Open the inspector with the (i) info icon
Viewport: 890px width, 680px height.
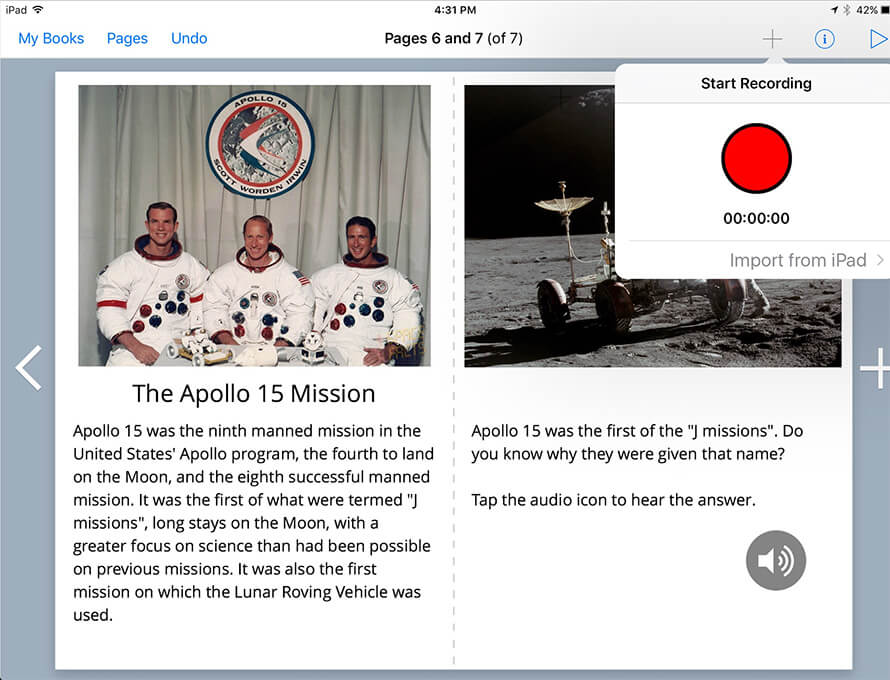click(x=824, y=38)
